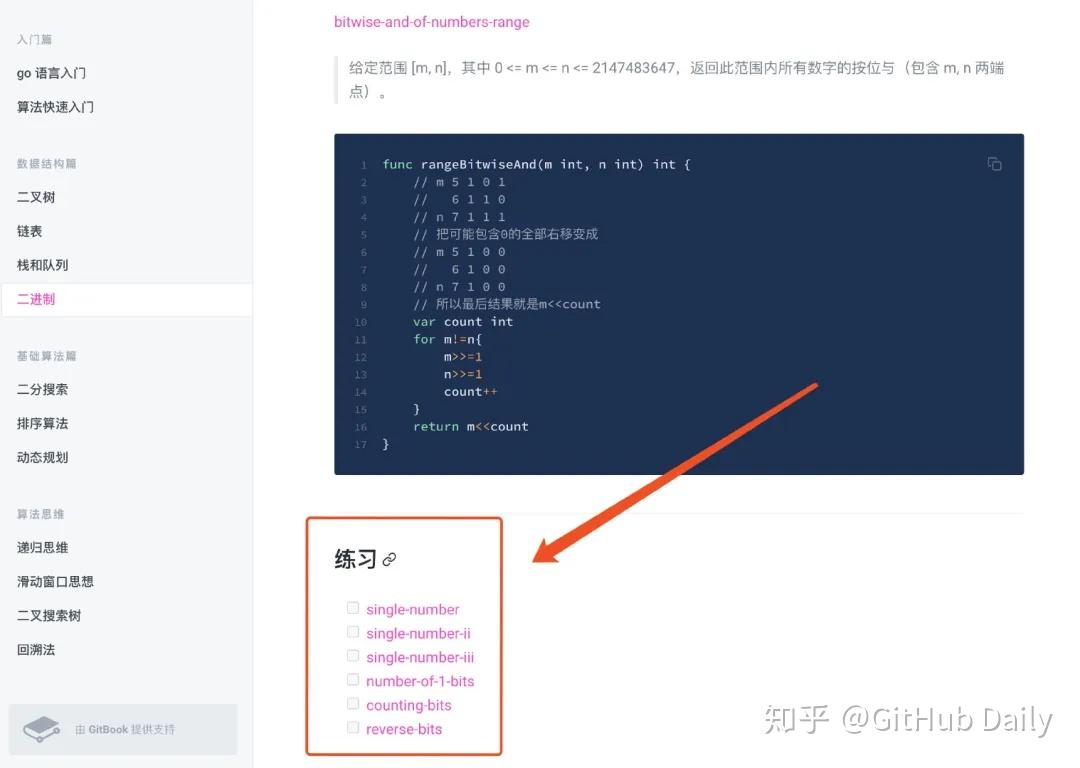
Task: Follow the counting-bits link
Action: click(x=408, y=705)
